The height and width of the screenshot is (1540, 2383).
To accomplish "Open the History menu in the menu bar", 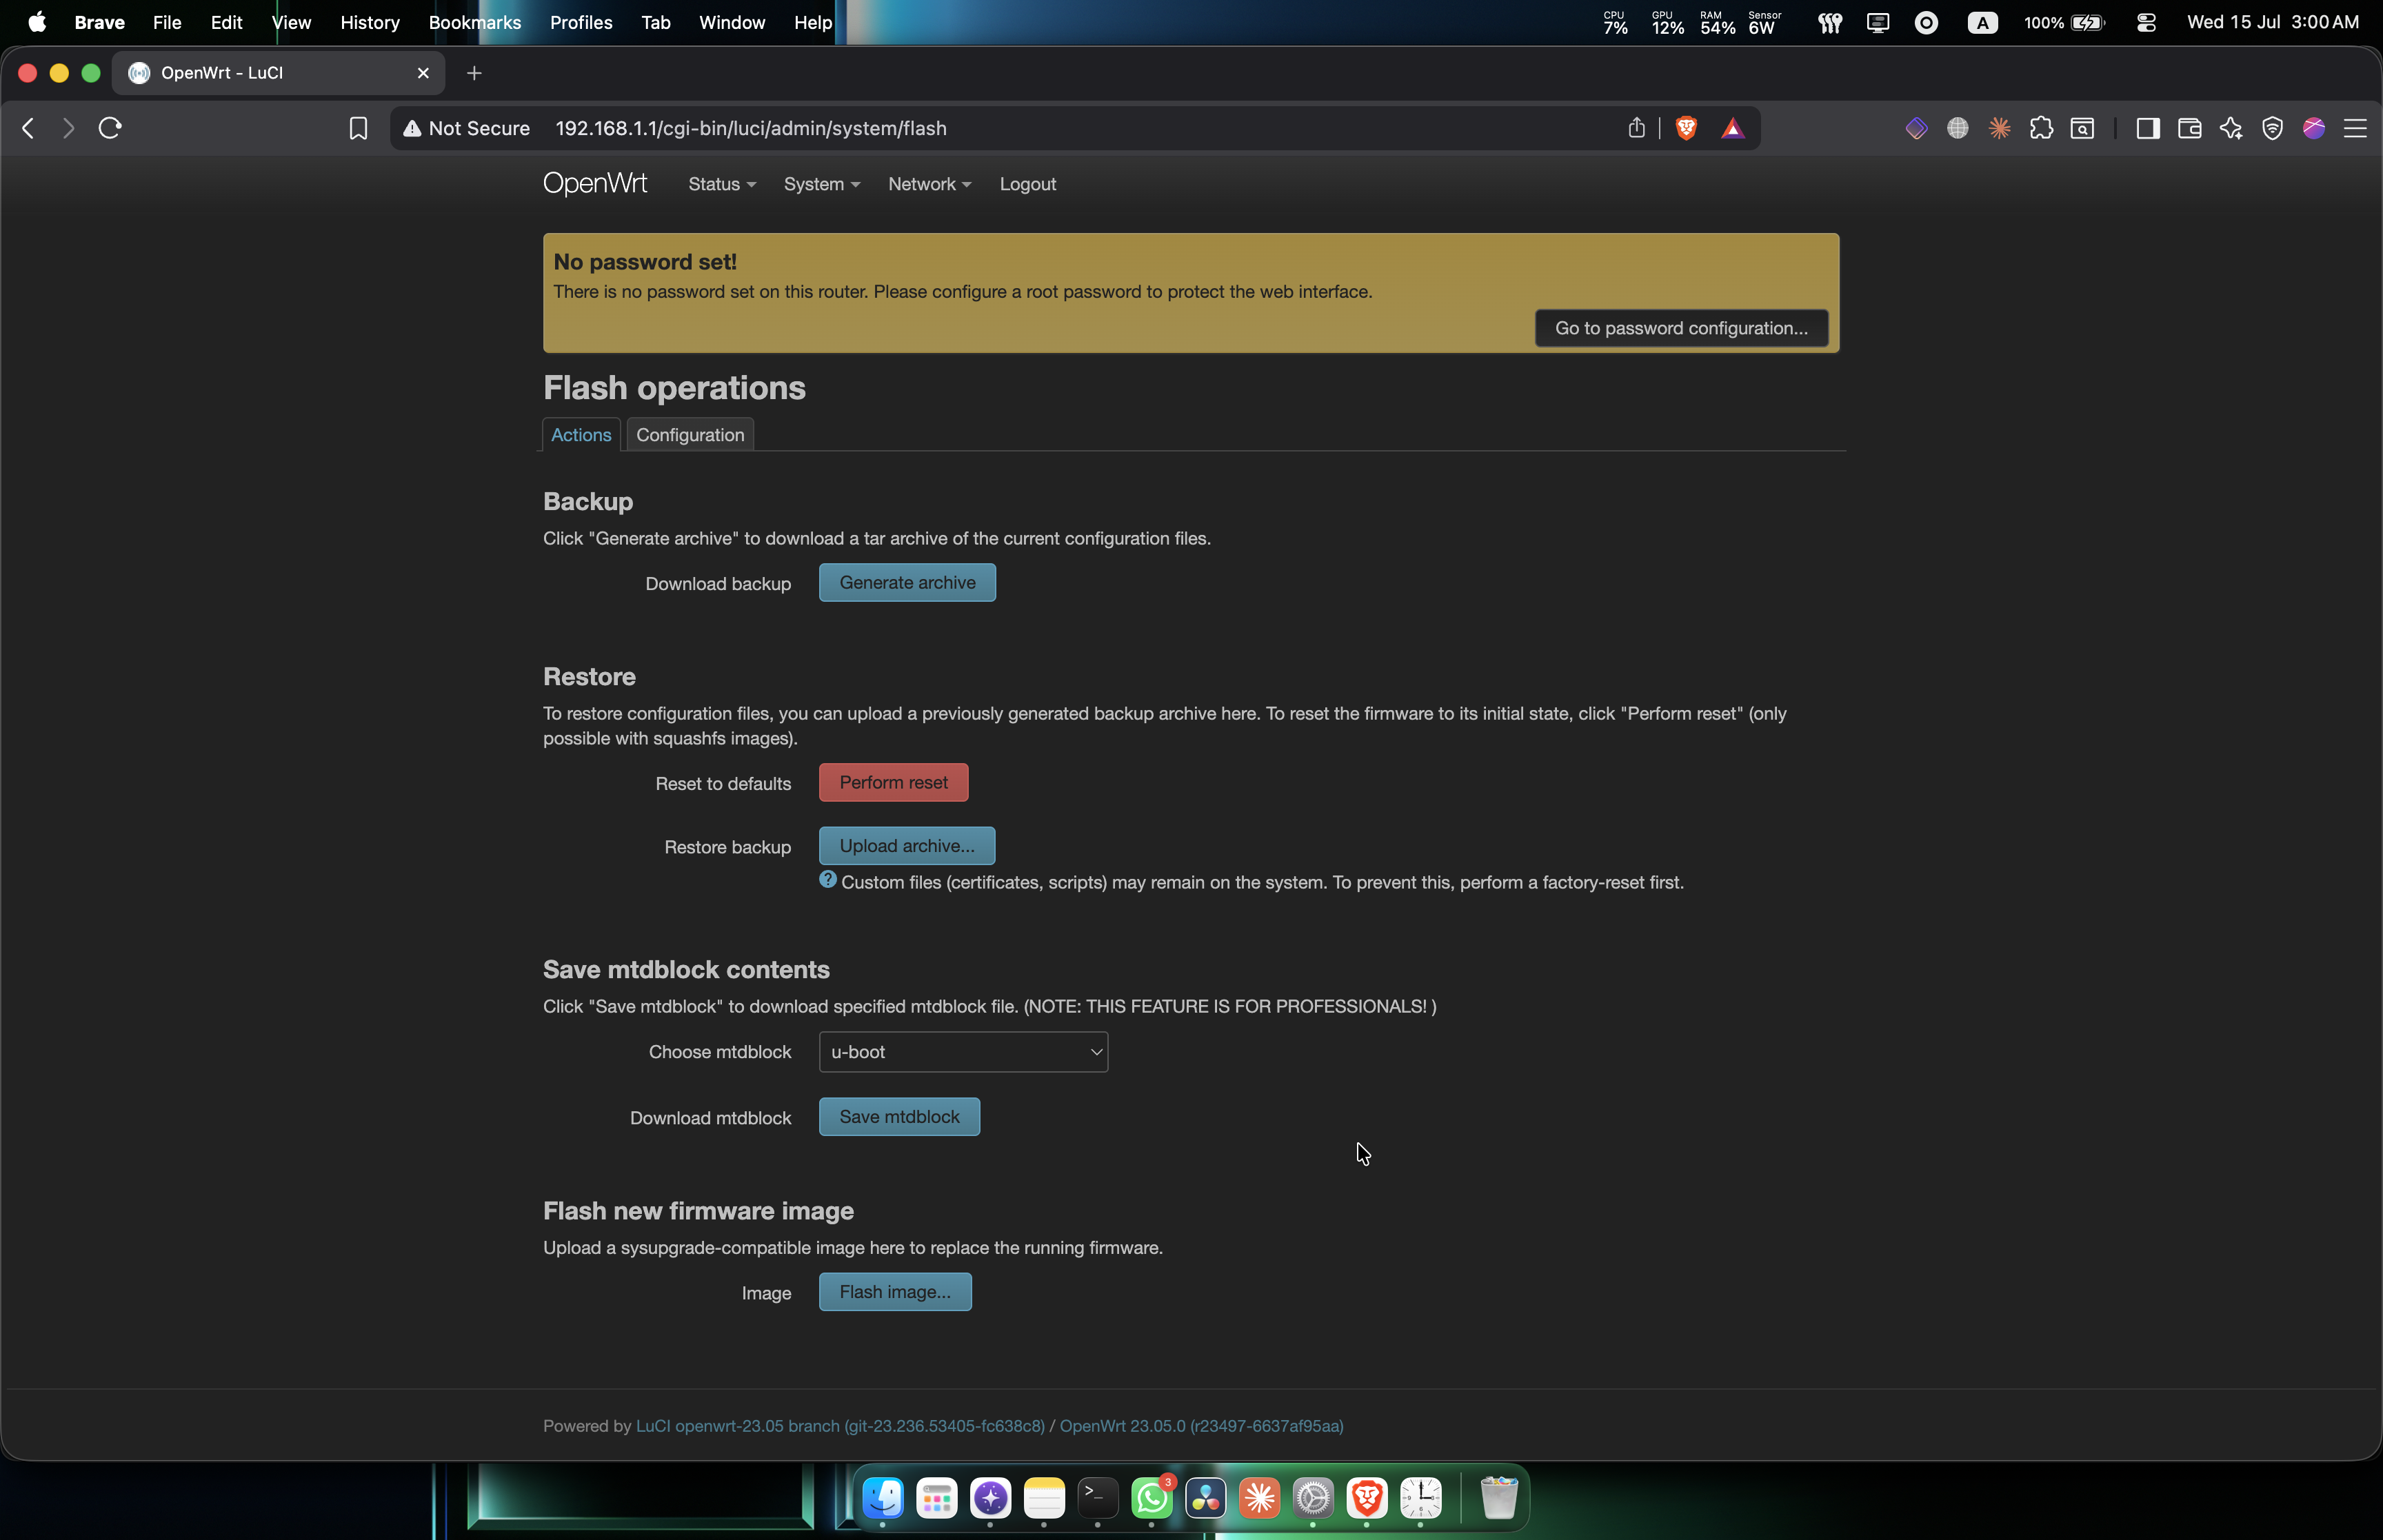I will pos(370,22).
